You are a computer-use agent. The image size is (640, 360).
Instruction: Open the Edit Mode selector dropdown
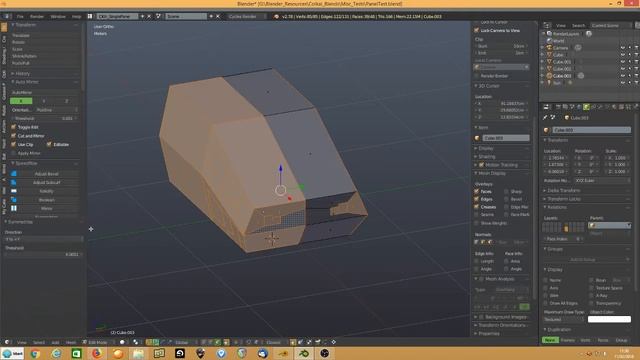click(x=98, y=342)
